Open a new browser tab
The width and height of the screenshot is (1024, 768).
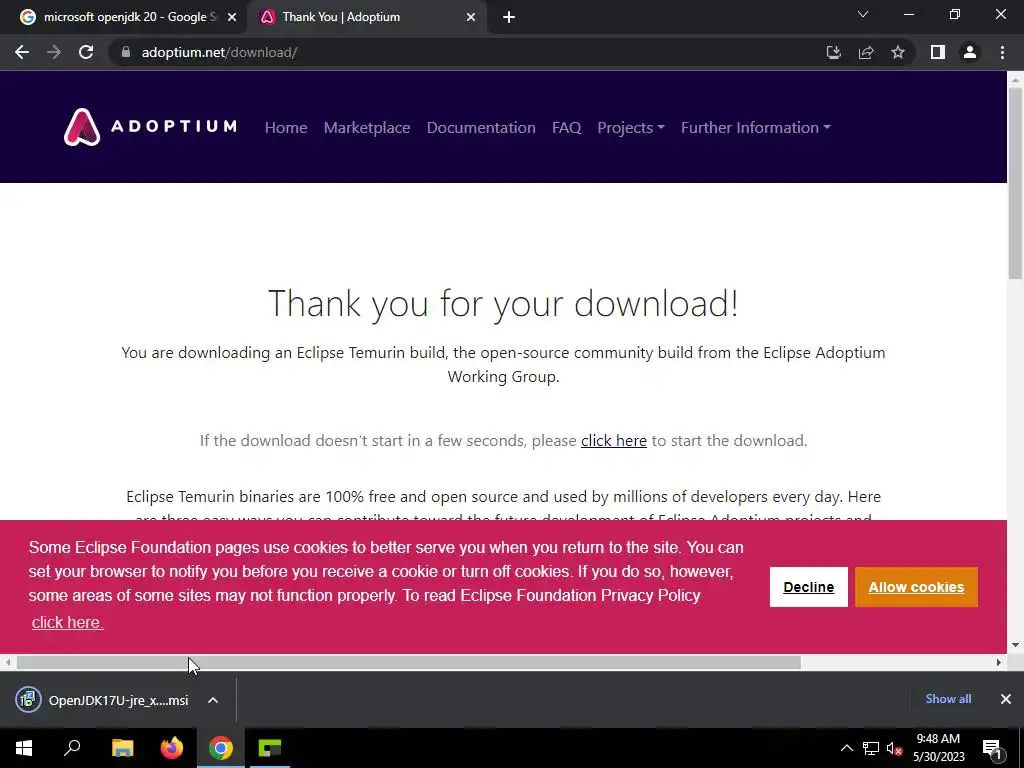509,17
